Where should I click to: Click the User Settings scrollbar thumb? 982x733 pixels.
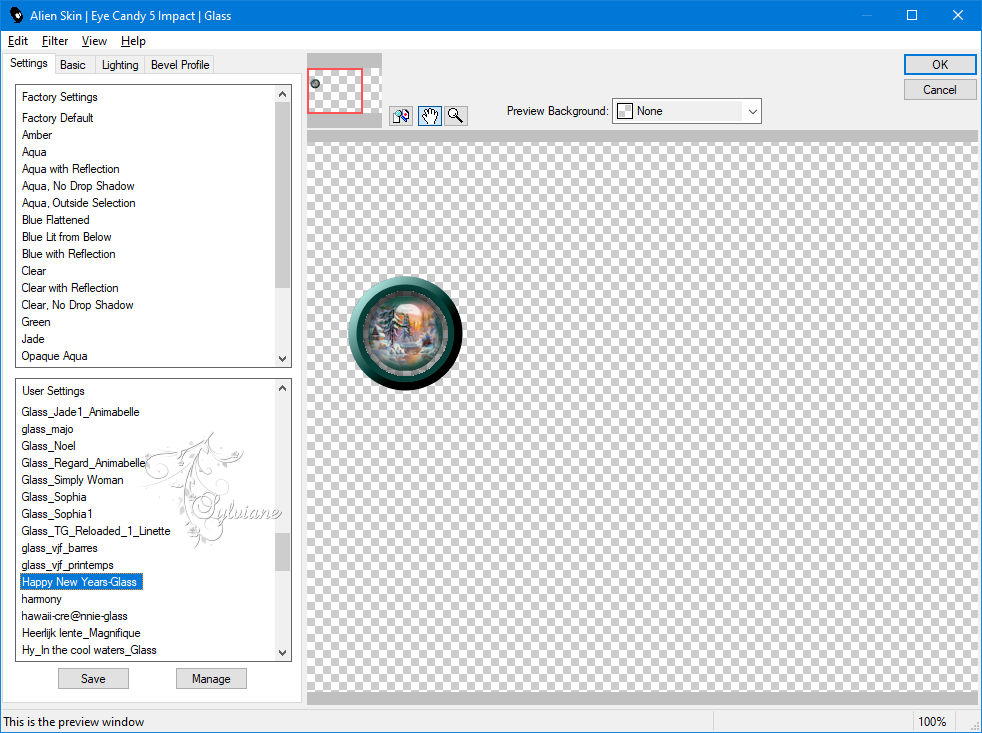(282, 552)
